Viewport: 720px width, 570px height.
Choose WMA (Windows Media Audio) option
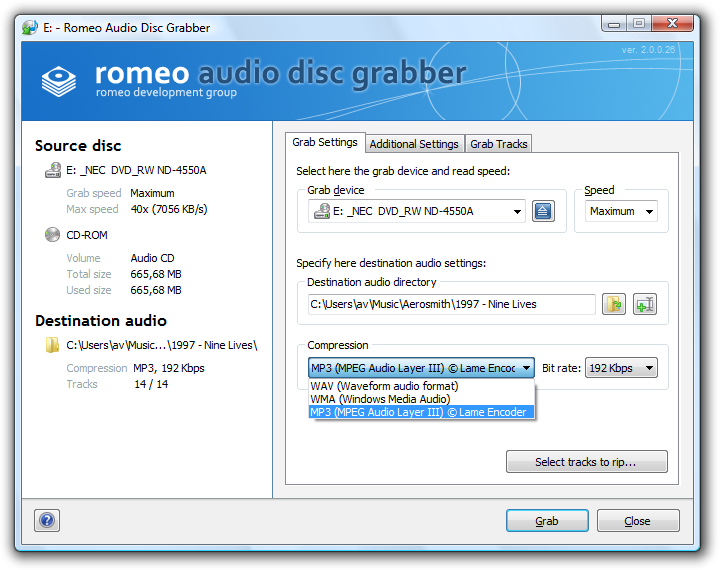(421, 399)
